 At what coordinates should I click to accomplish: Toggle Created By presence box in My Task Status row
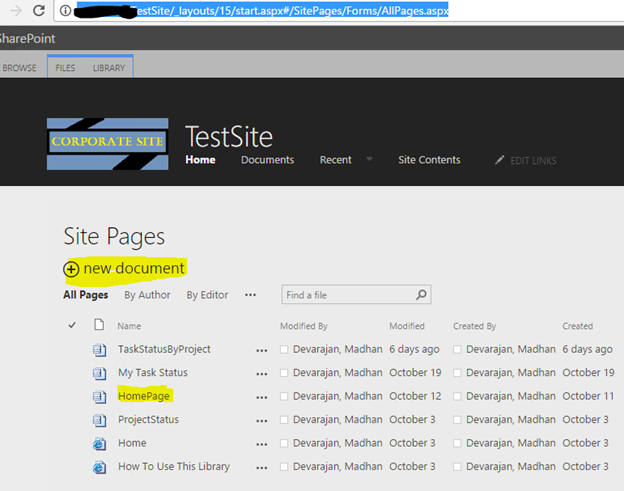click(457, 373)
